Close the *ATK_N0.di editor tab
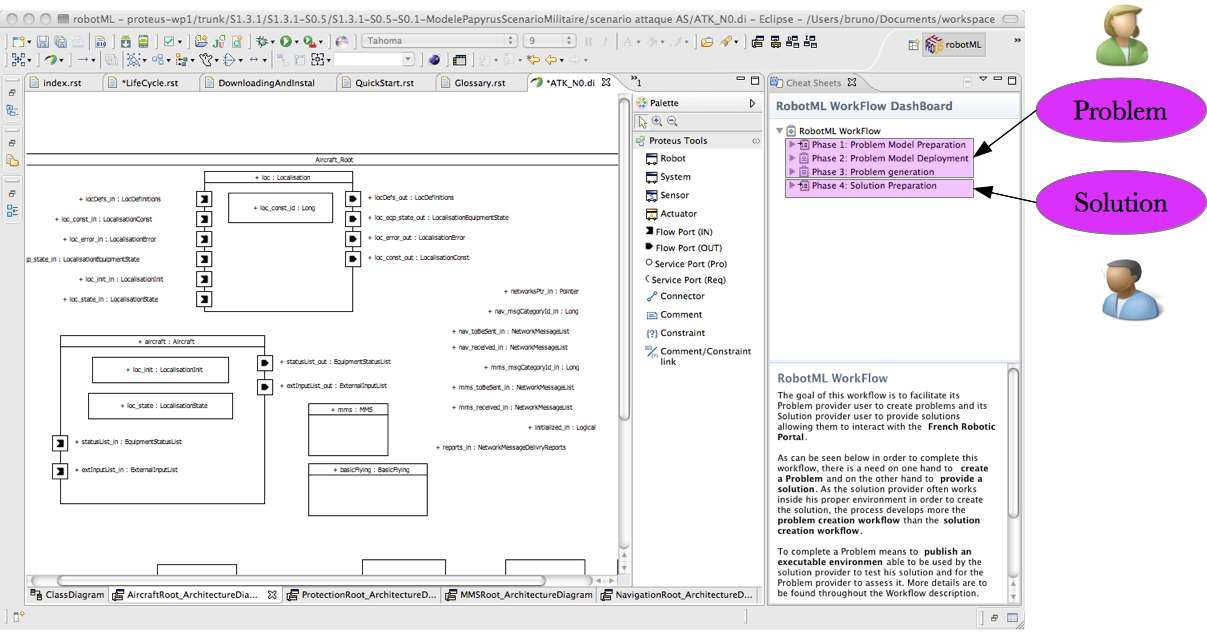Screen dimensions: 1207x632 pos(606,82)
